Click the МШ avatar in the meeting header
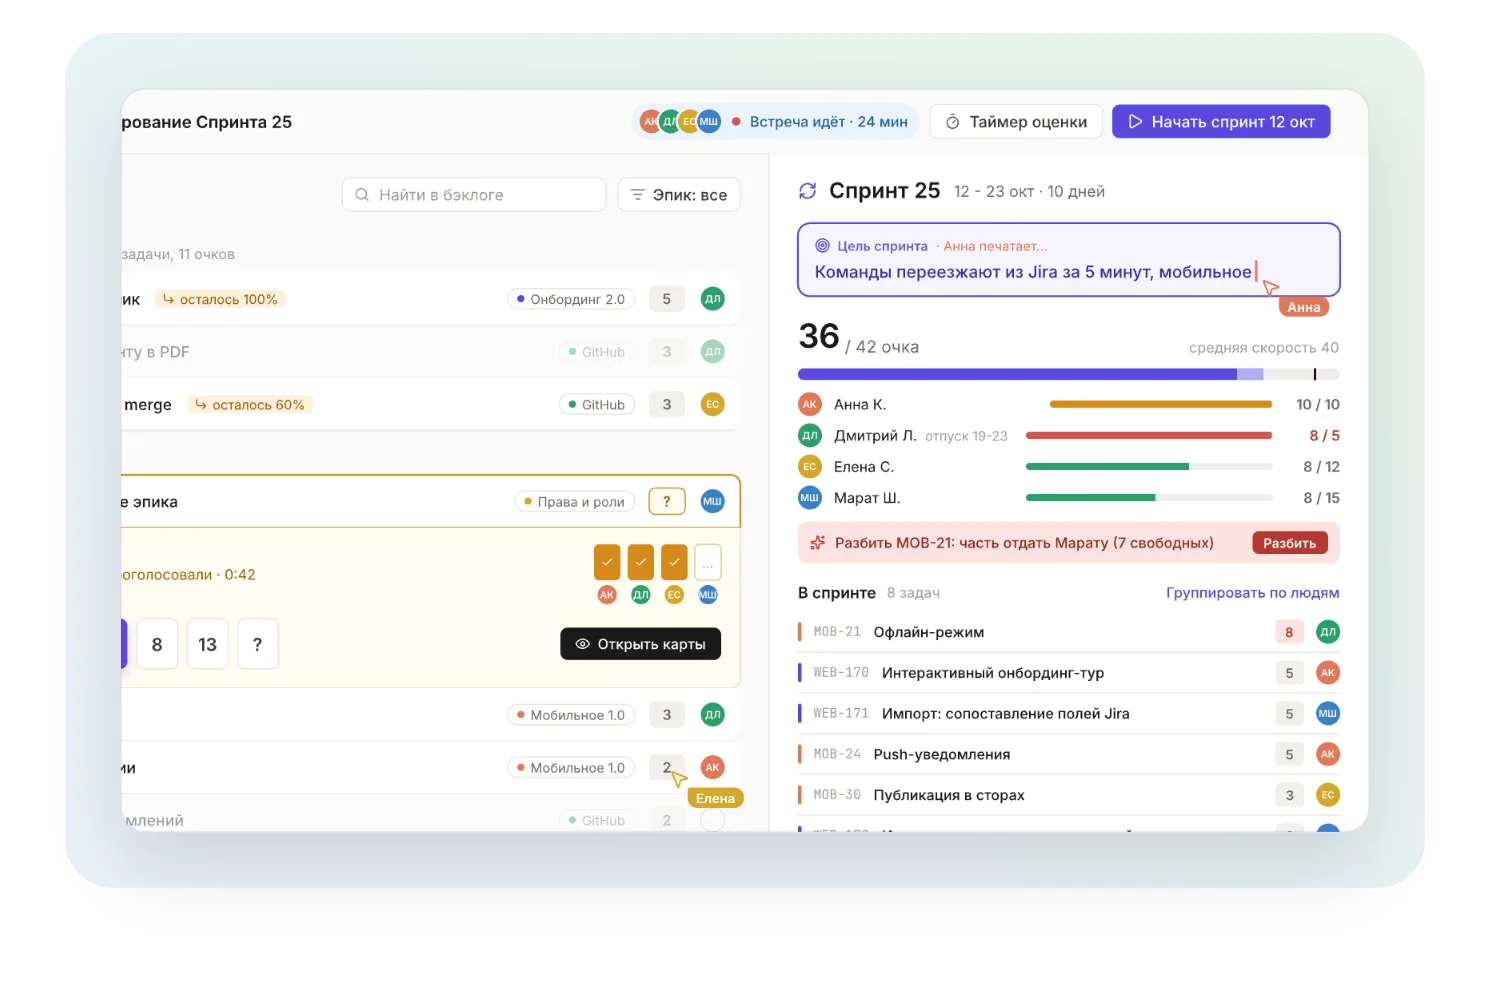The width and height of the screenshot is (1490, 985). click(x=709, y=122)
